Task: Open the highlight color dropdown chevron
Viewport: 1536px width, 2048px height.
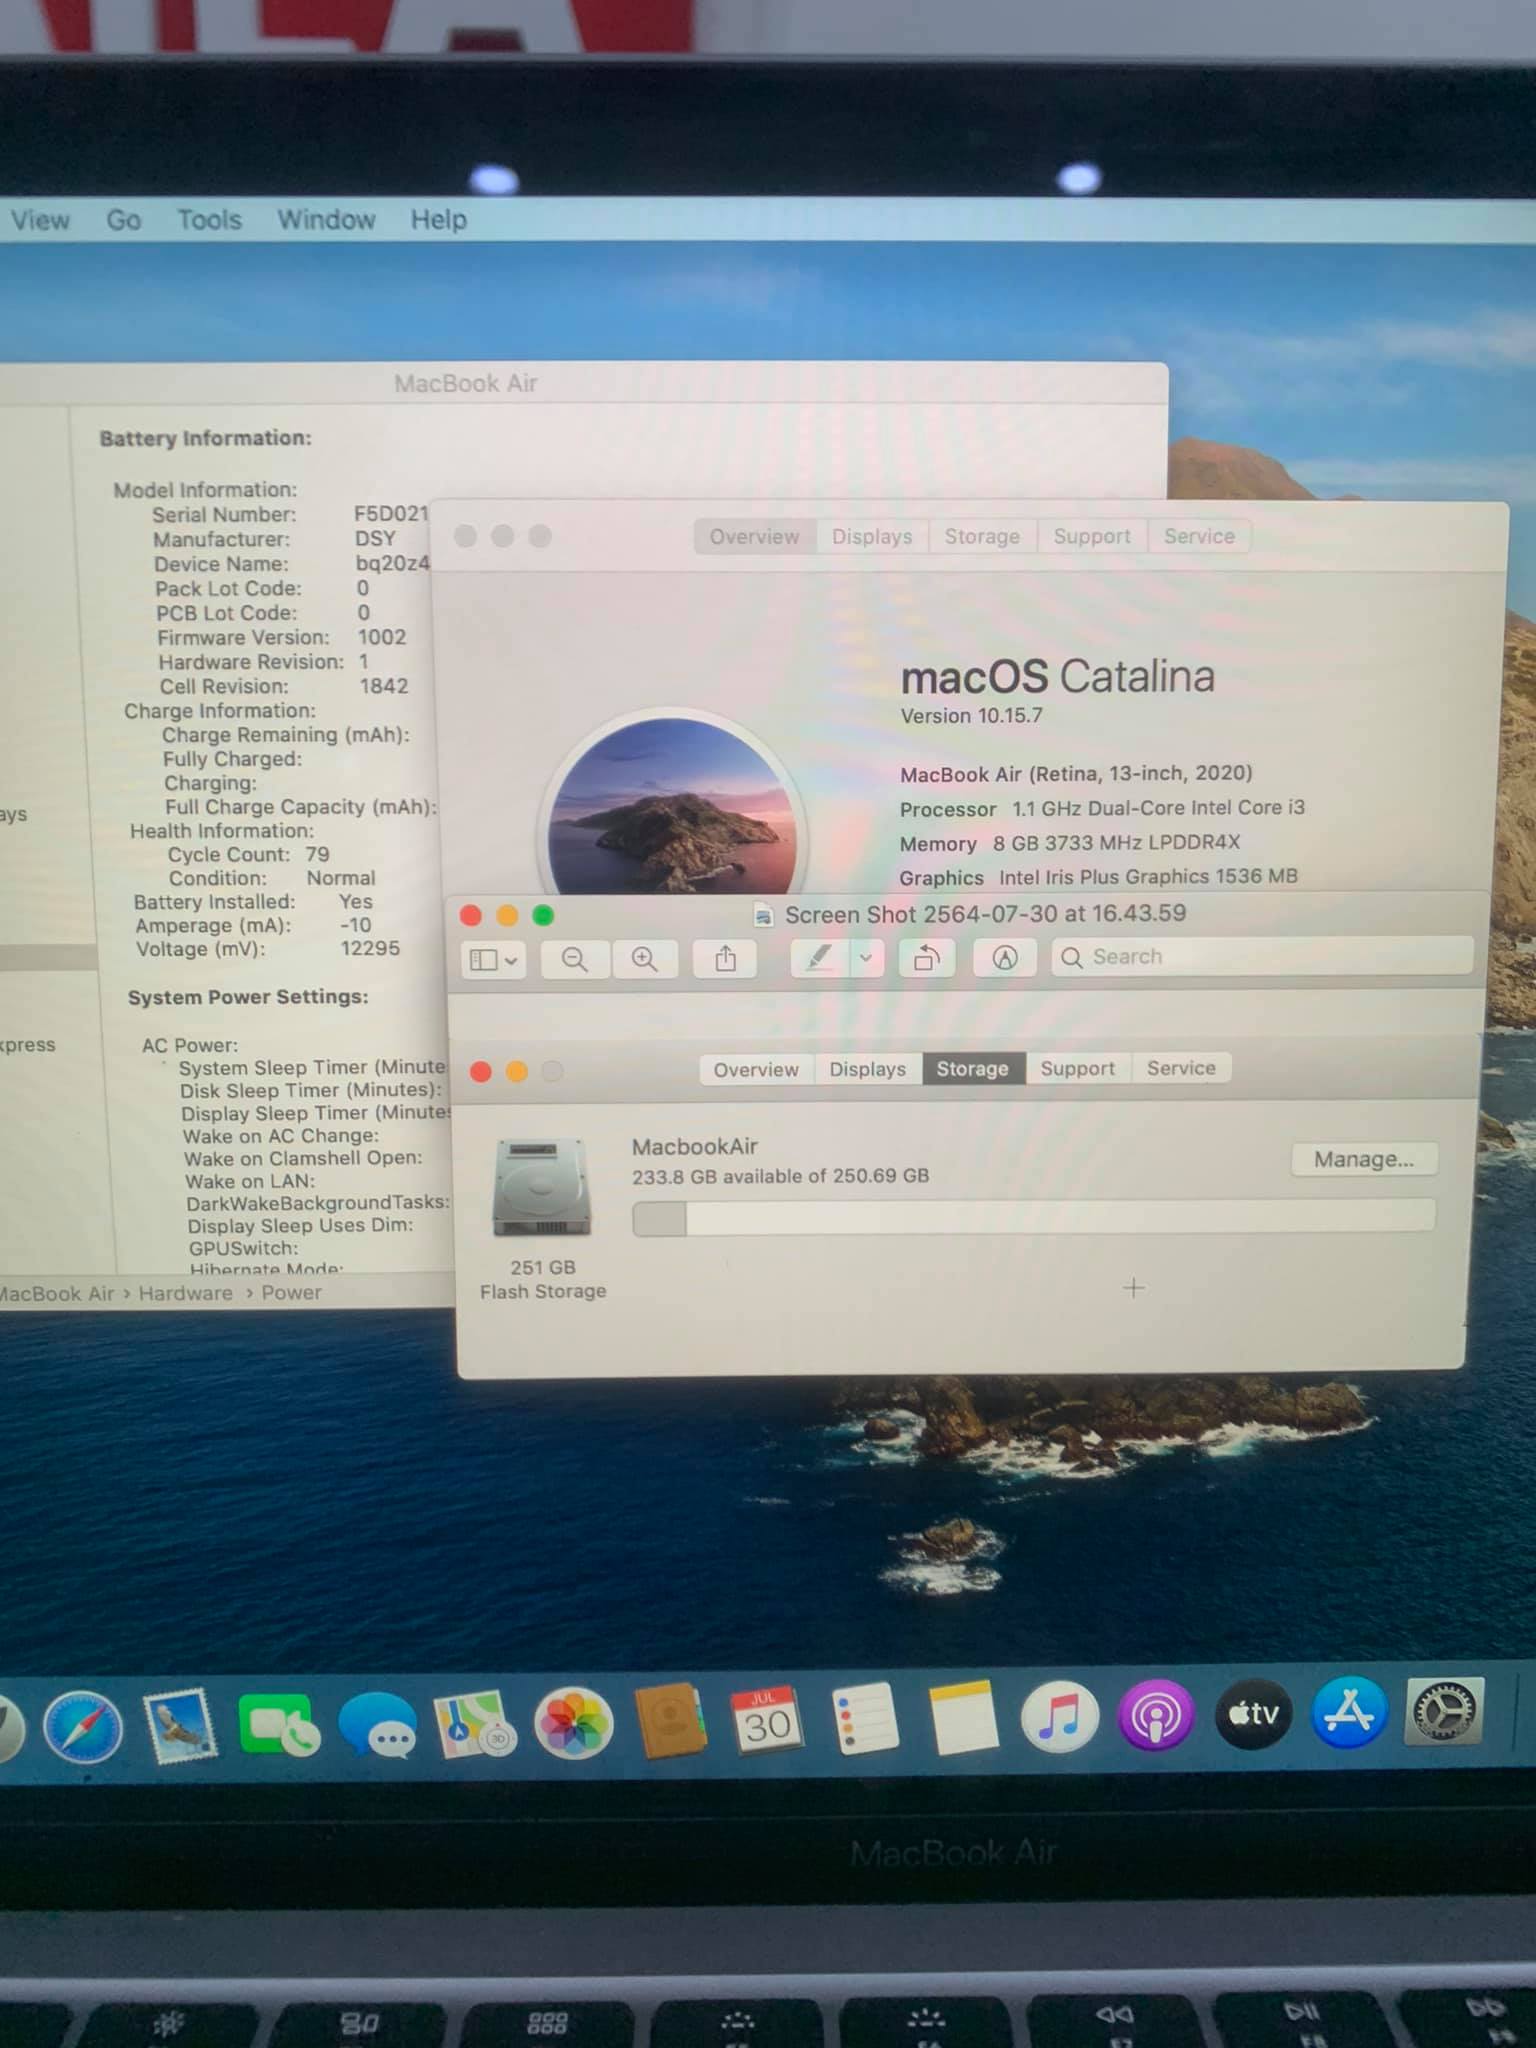Action: pyautogui.click(x=866, y=959)
